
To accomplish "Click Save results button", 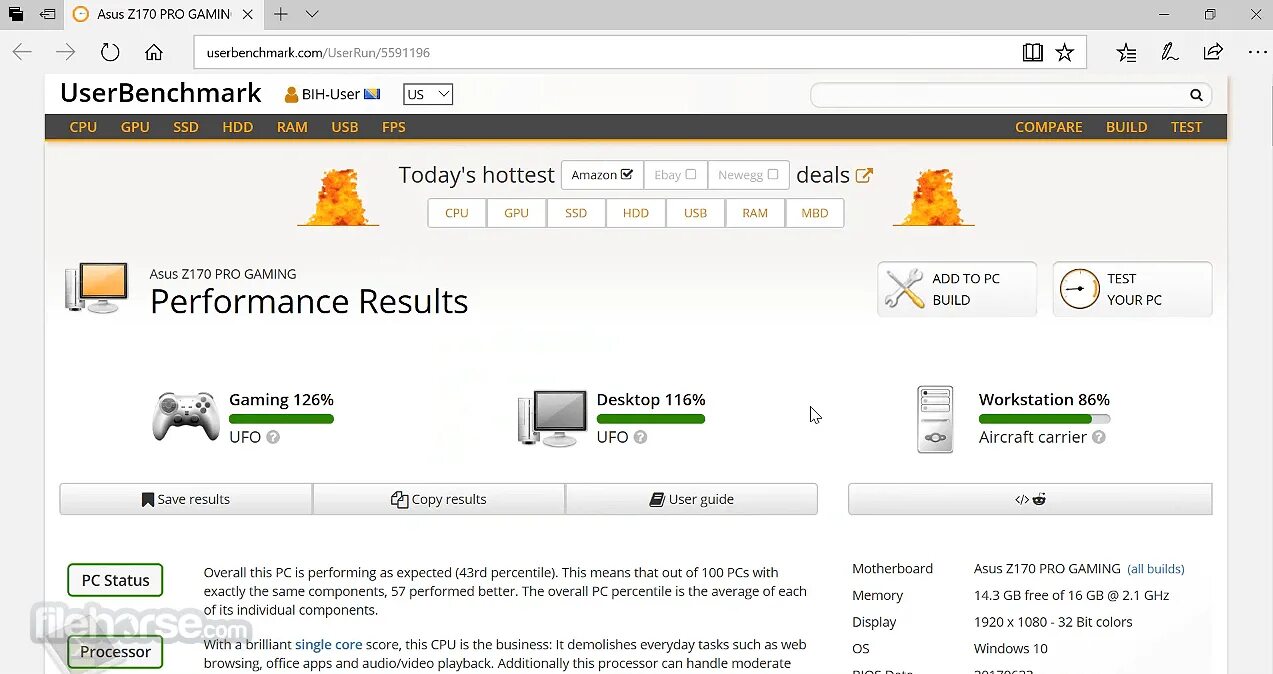I will [186, 499].
